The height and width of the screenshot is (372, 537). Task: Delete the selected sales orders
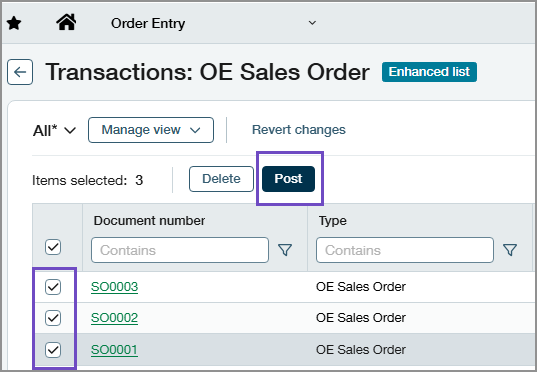tap(221, 179)
